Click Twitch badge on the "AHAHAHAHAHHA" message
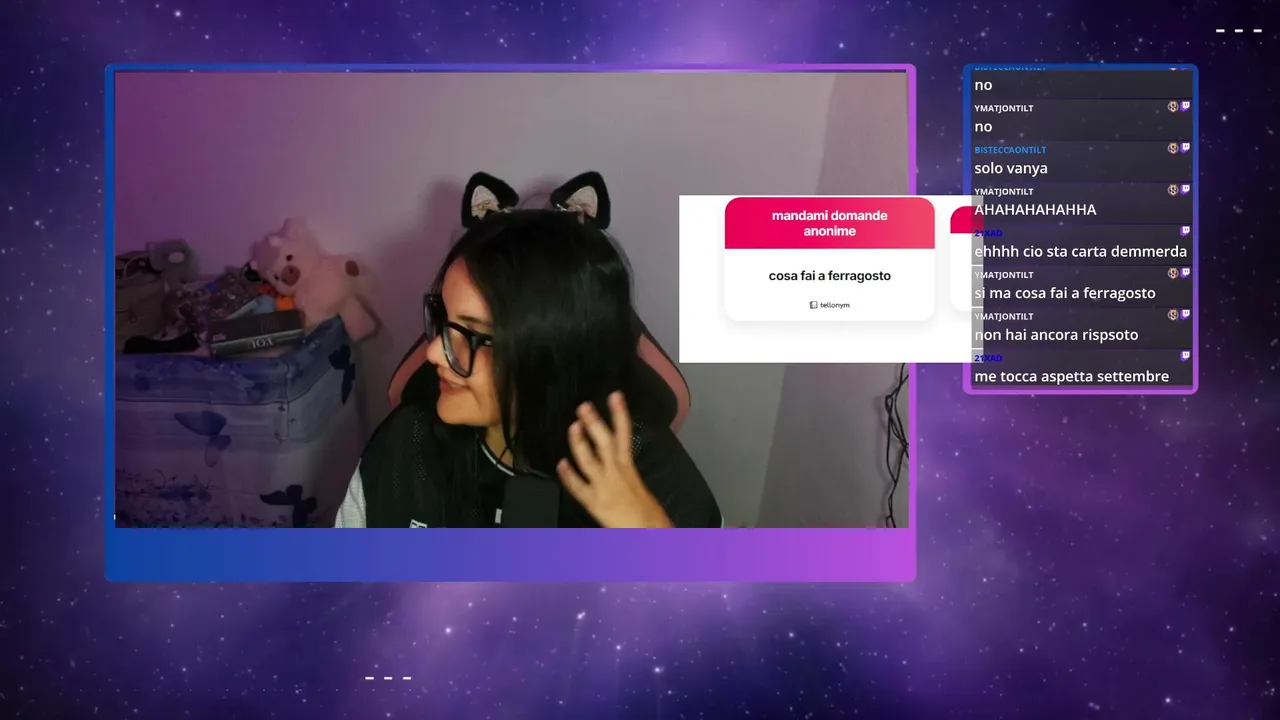This screenshot has height=720, width=1280. click(x=1185, y=190)
